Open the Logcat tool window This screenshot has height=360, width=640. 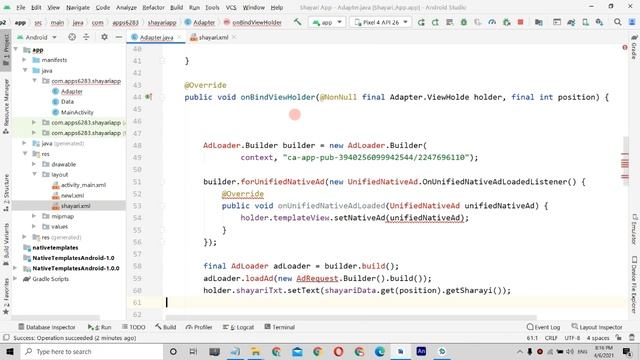click(x=238, y=327)
